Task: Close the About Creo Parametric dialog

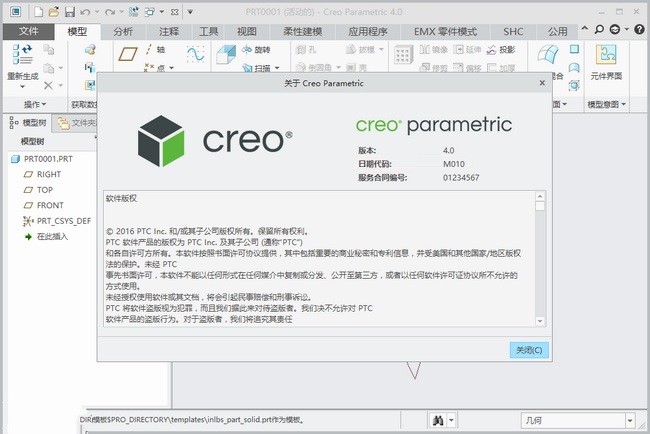Action: point(542,83)
